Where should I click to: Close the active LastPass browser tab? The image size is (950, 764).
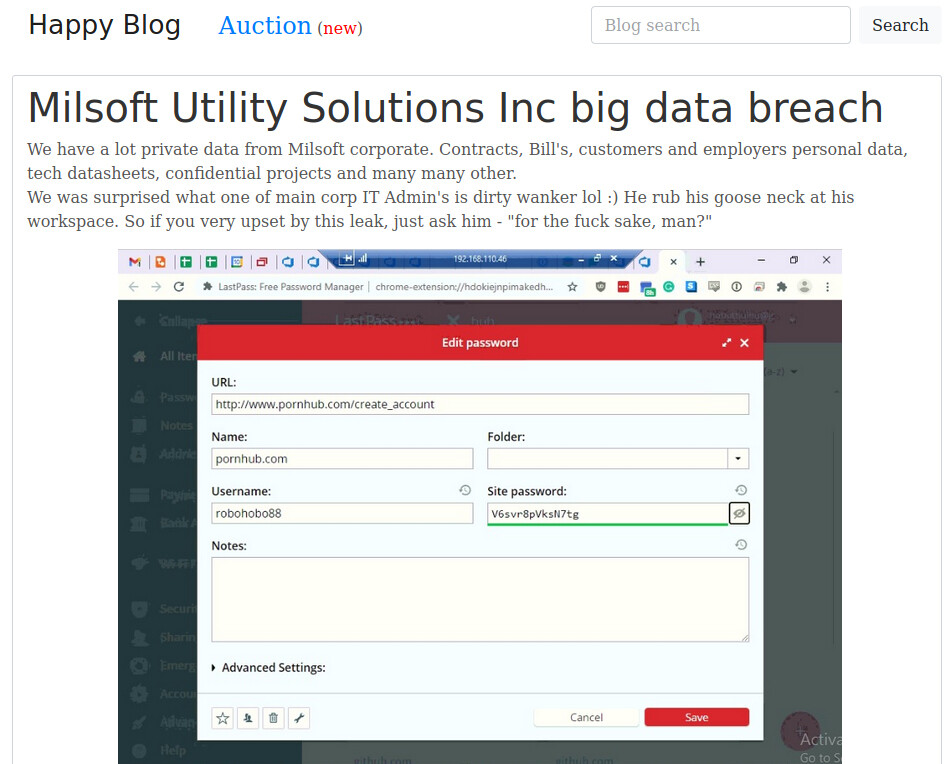(673, 262)
